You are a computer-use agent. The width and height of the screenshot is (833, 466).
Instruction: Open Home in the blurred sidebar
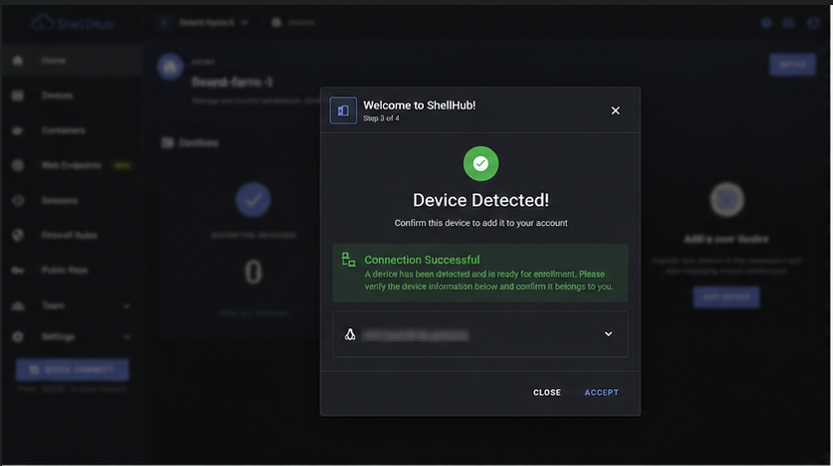coord(72,61)
